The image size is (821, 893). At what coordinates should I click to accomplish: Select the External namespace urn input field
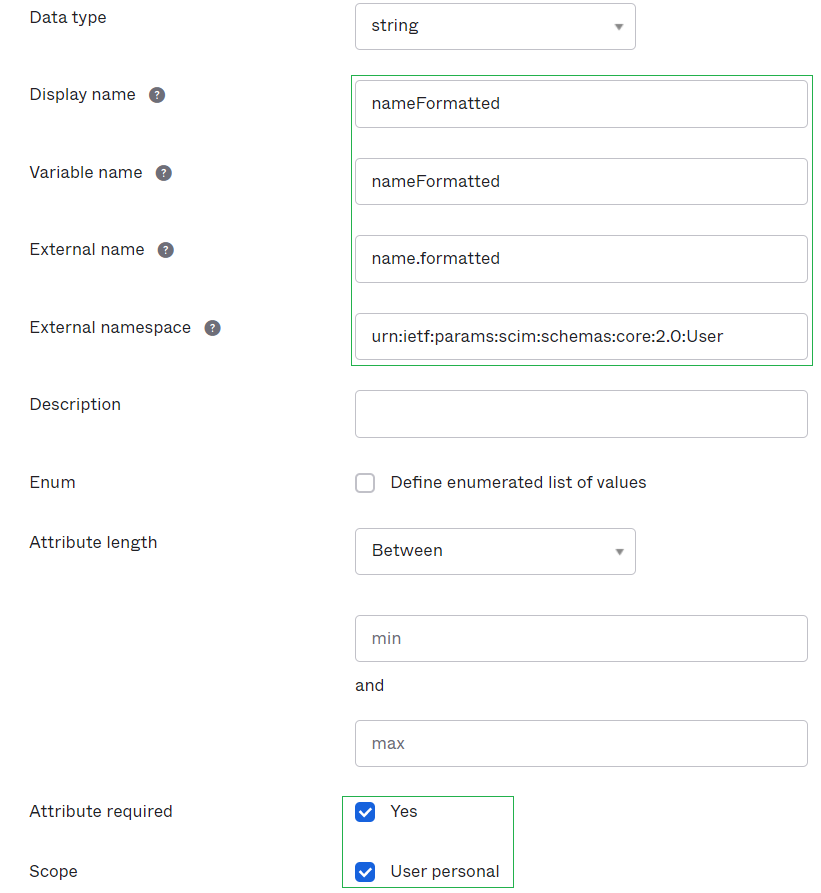580,337
